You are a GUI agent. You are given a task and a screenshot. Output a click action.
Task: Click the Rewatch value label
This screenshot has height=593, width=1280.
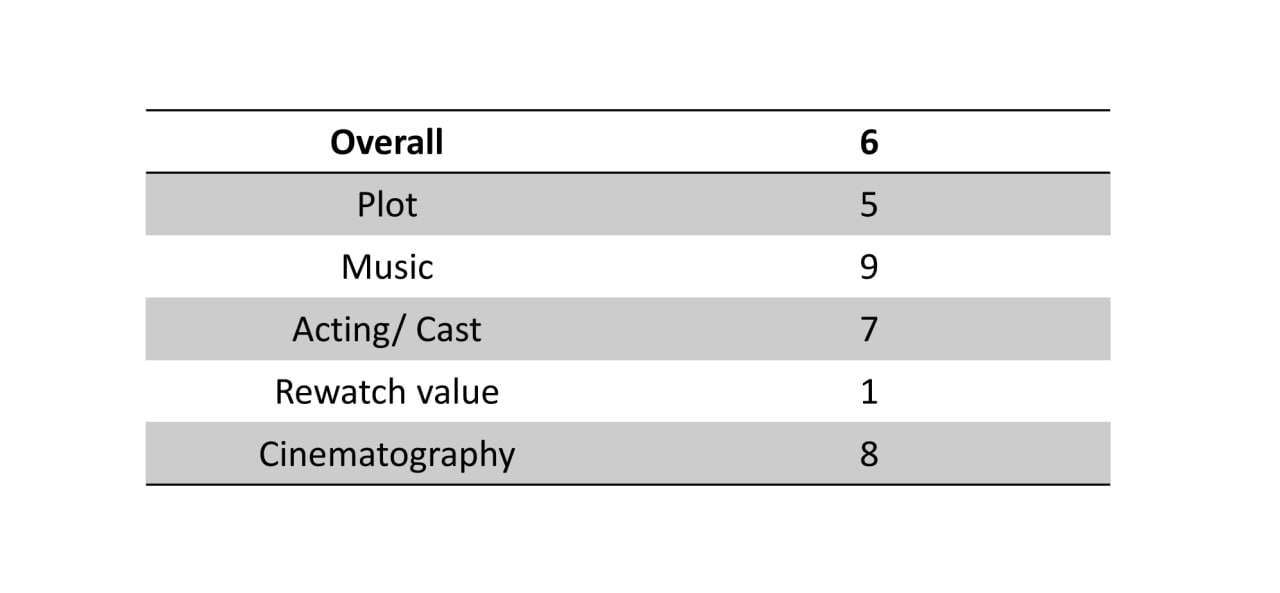coord(387,391)
